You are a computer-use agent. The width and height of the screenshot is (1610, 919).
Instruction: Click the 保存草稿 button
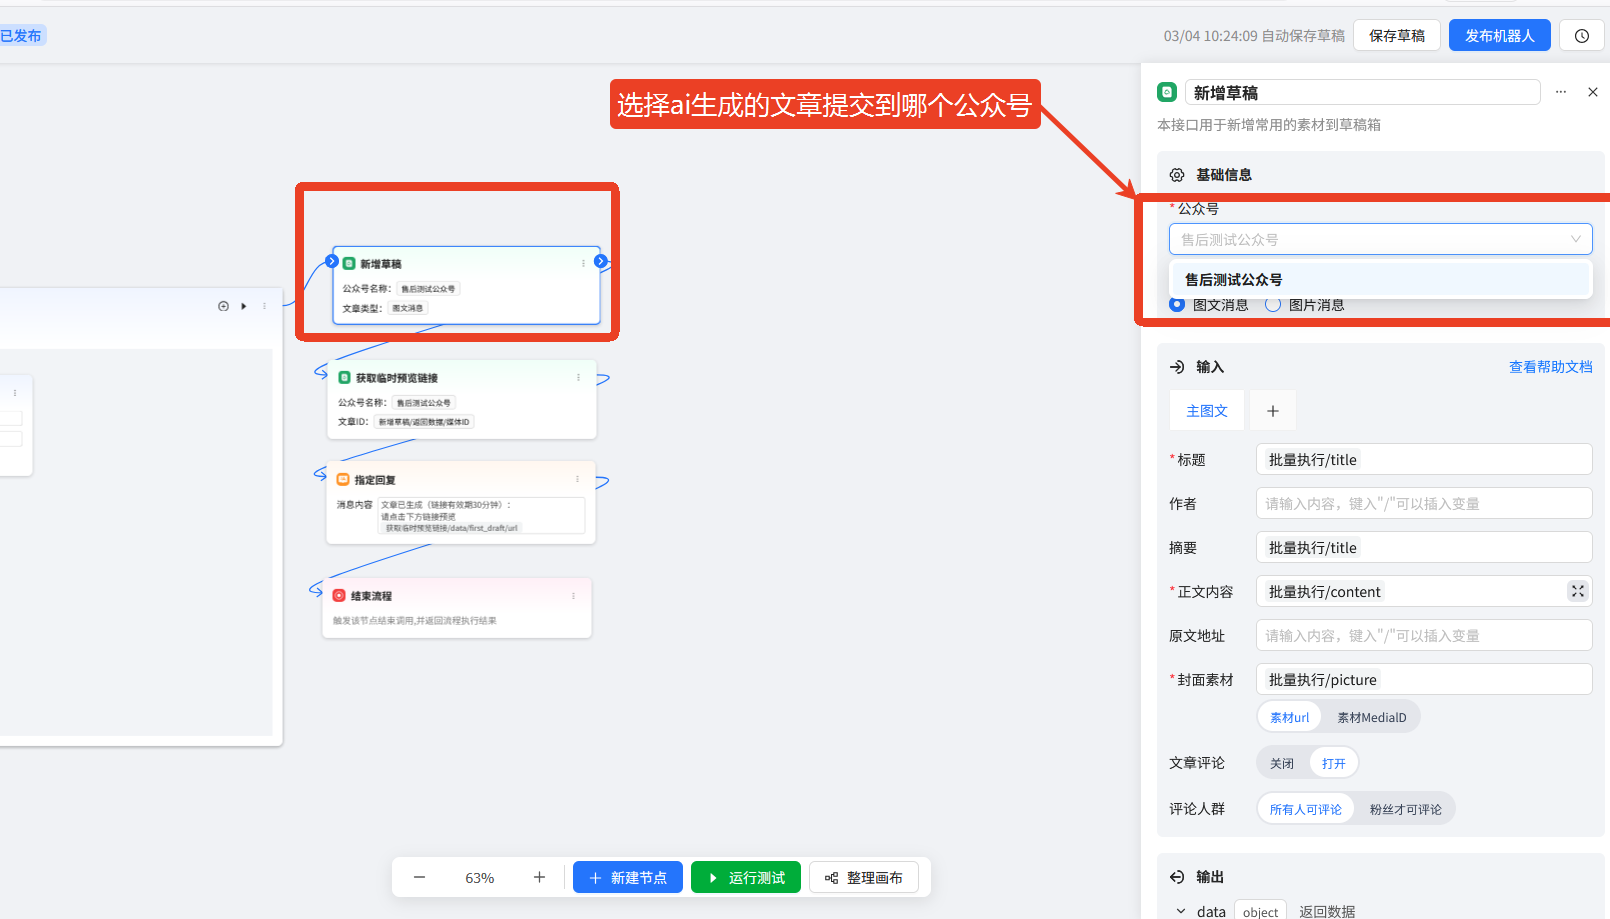tap(1397, 36)
